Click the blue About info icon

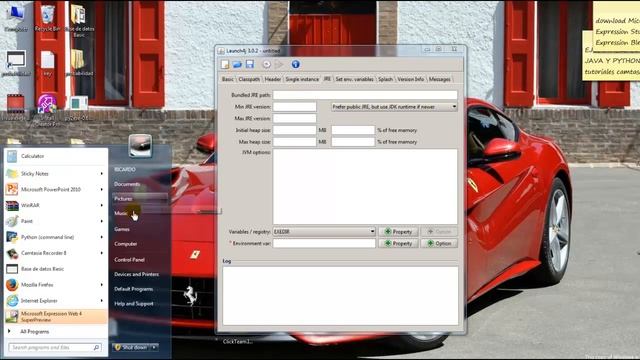click(296, 64)
